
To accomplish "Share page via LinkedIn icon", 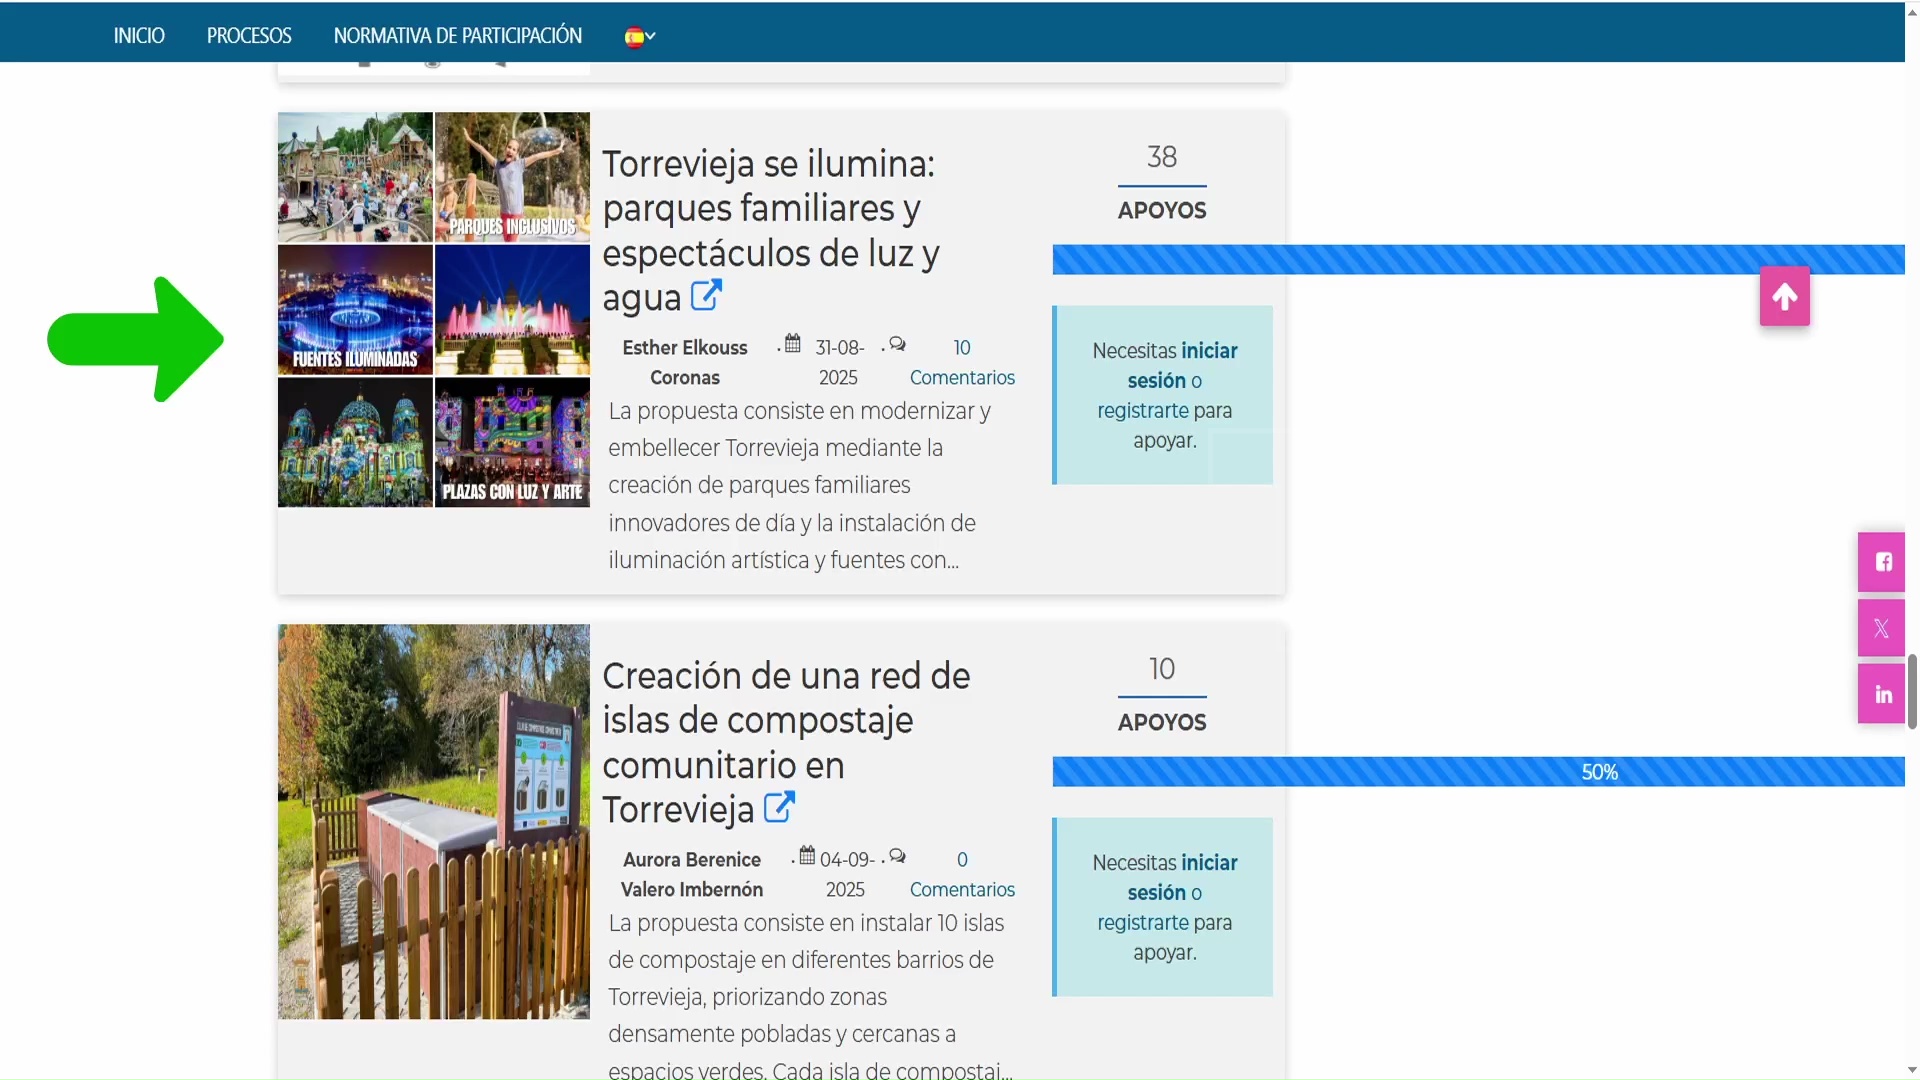I will point(1882,695).
